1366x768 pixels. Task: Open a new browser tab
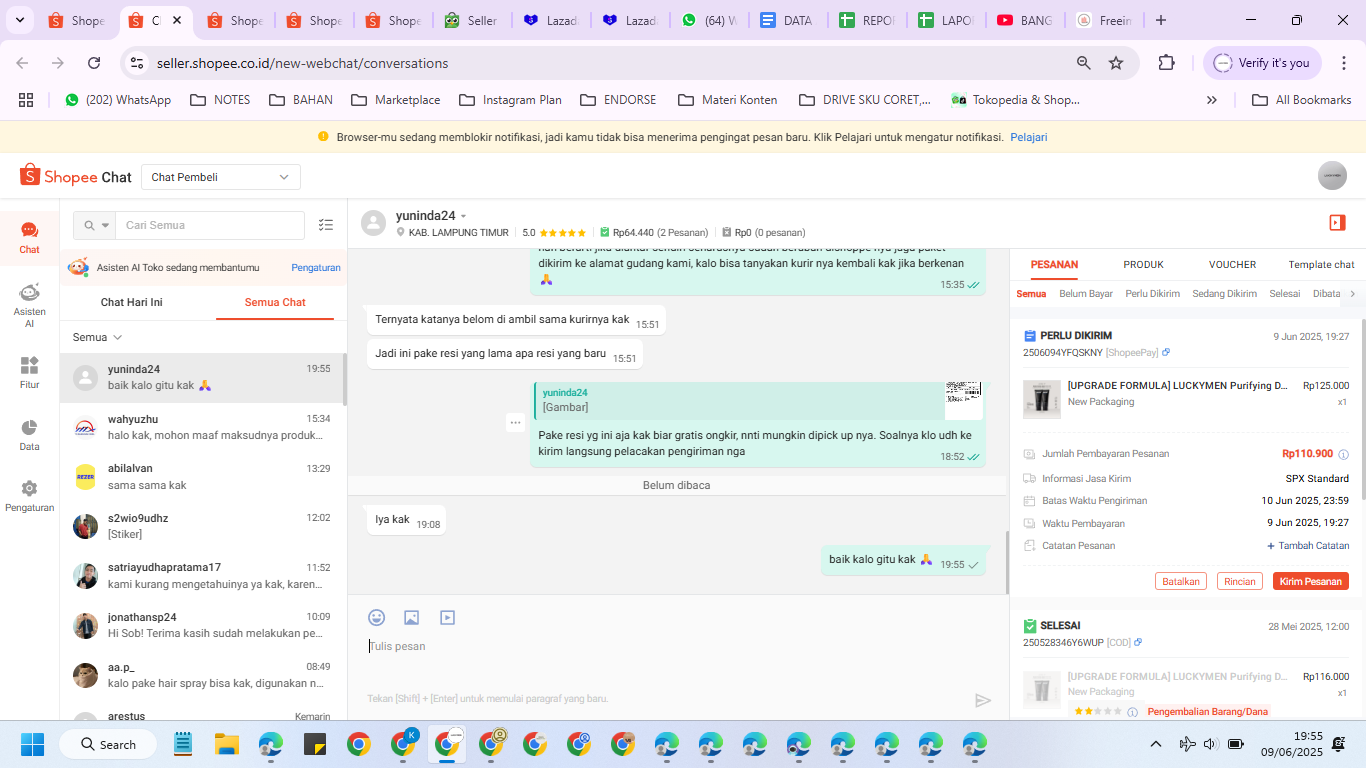tap(1160, 20)
